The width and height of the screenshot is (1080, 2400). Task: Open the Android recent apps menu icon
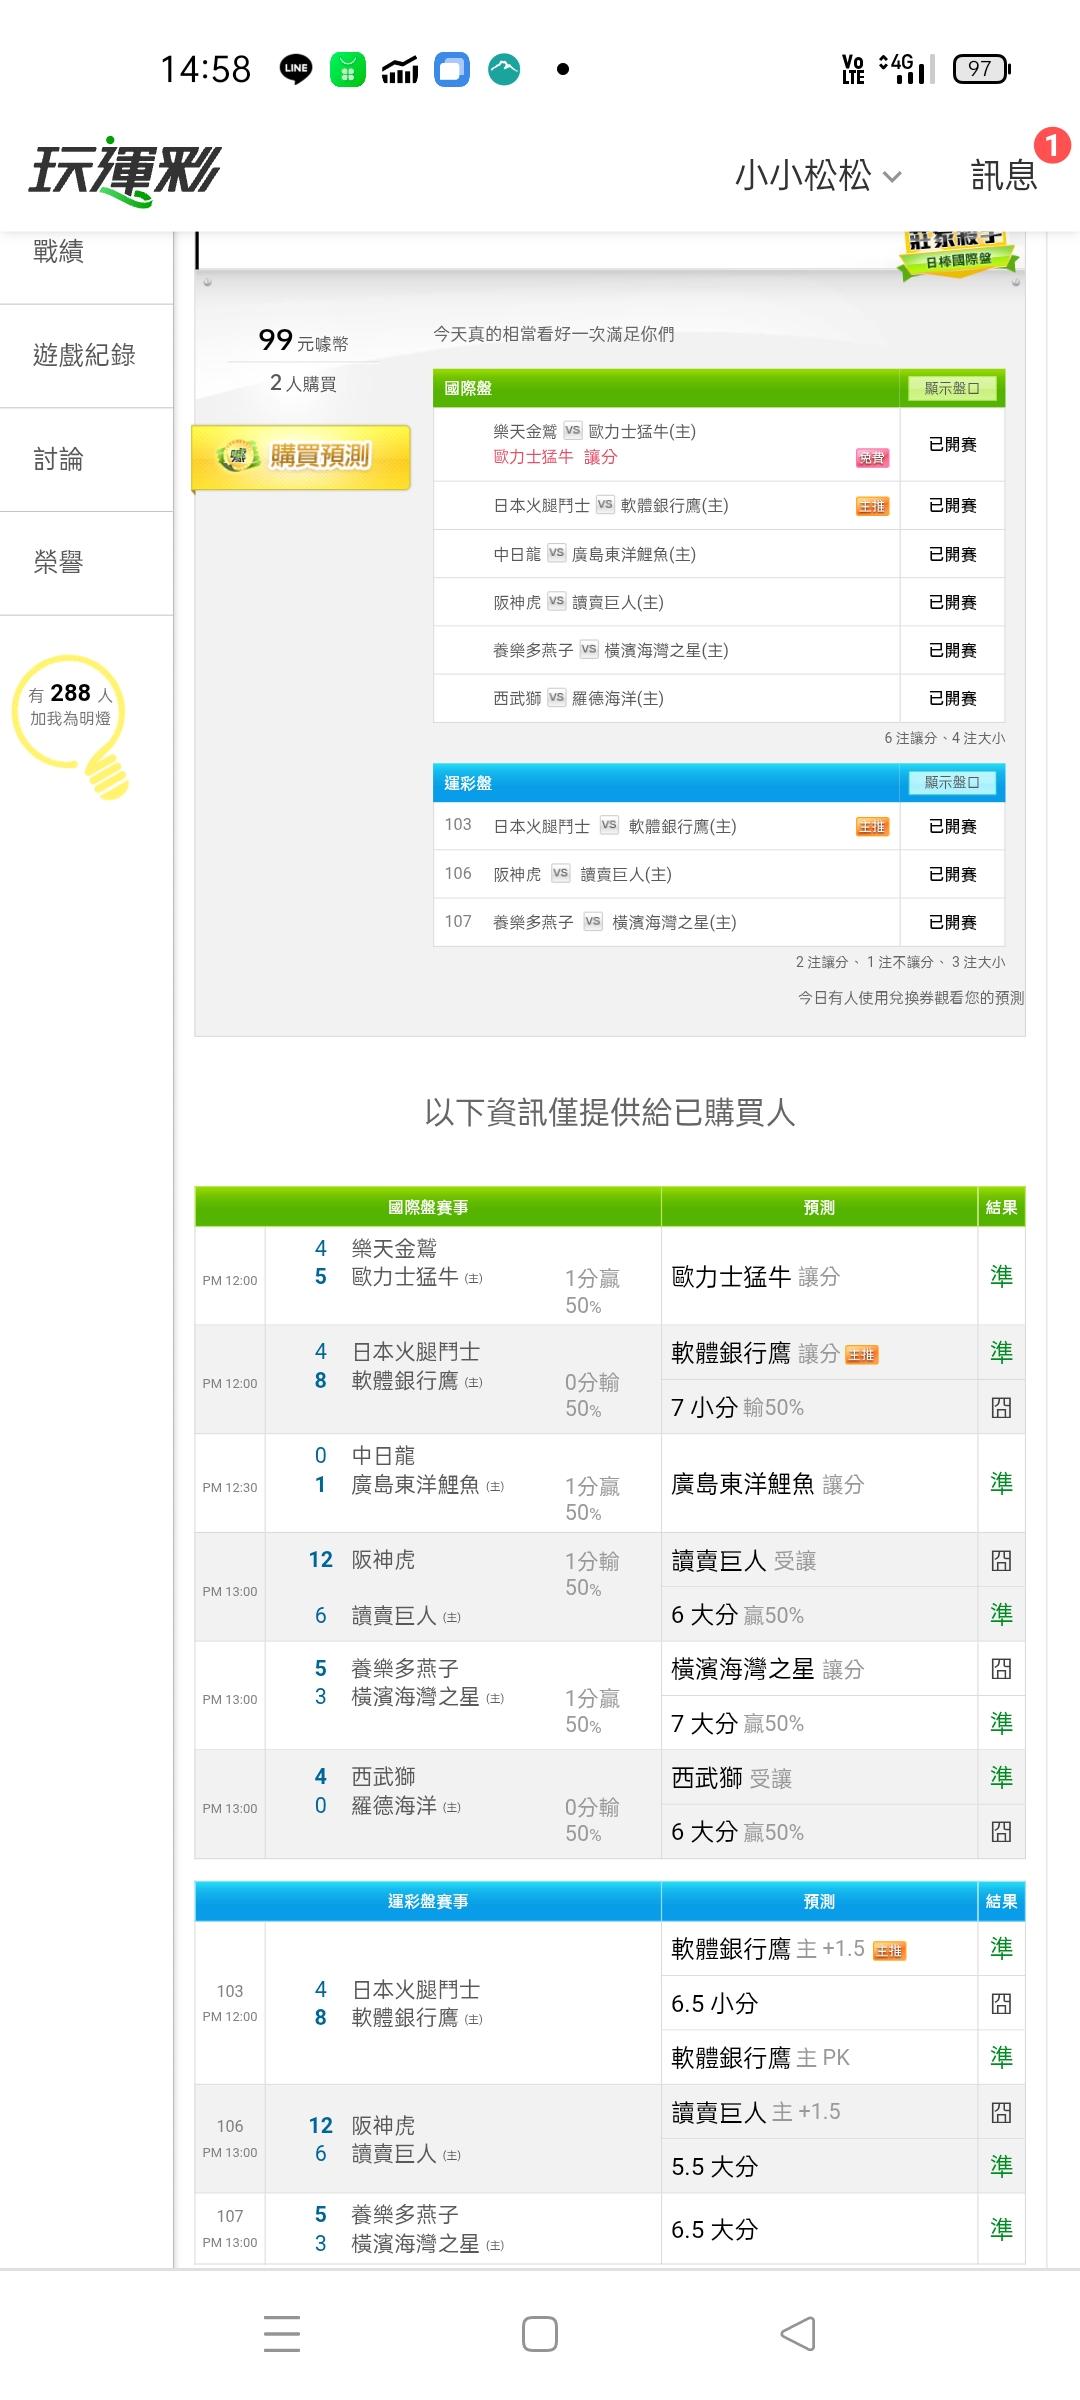pyautogui.click(x=282, y=2334)
